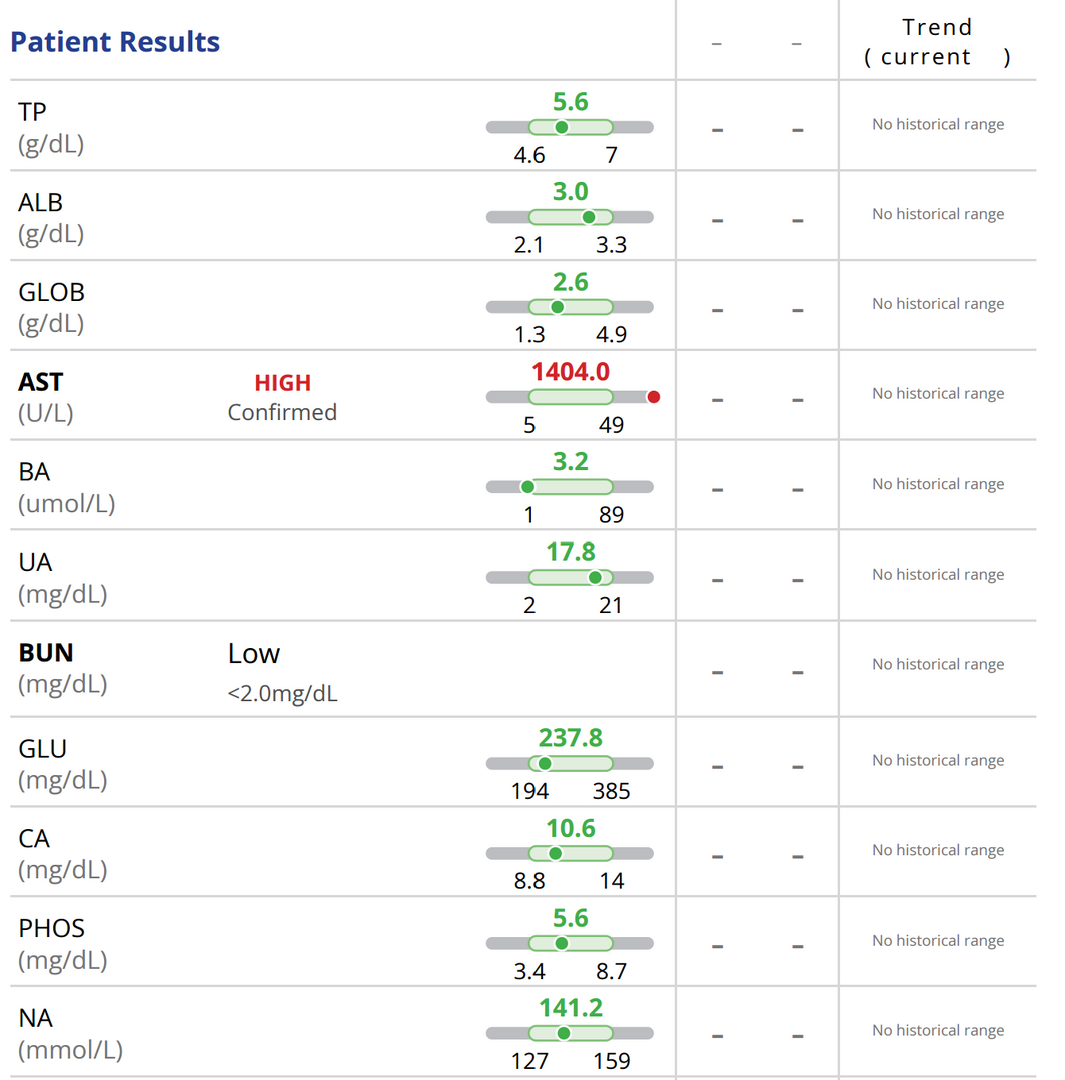Click the GLOB reference range slider bar
The height and width of the screenshot is (1080, 1065).
[x=570, y=307]
